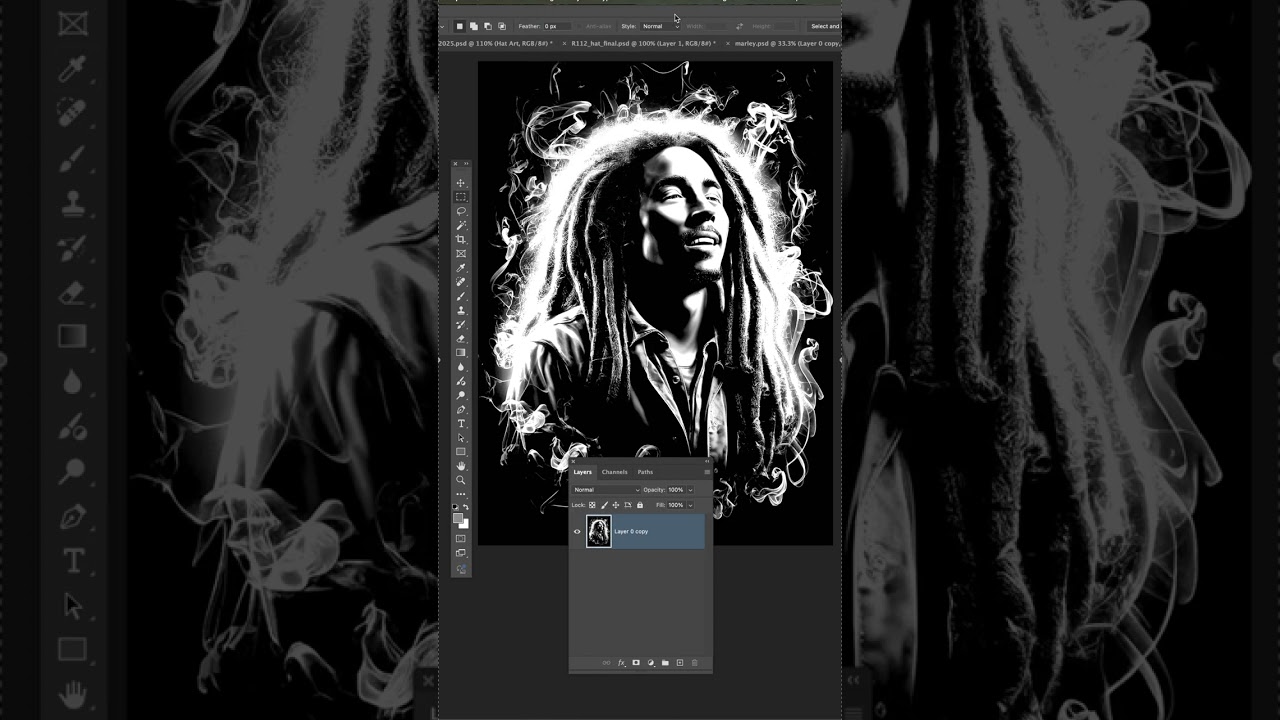Screen dimensions: 1280x720
Task: Expand the Opacity slider arrow
Action: coord(690,490)
